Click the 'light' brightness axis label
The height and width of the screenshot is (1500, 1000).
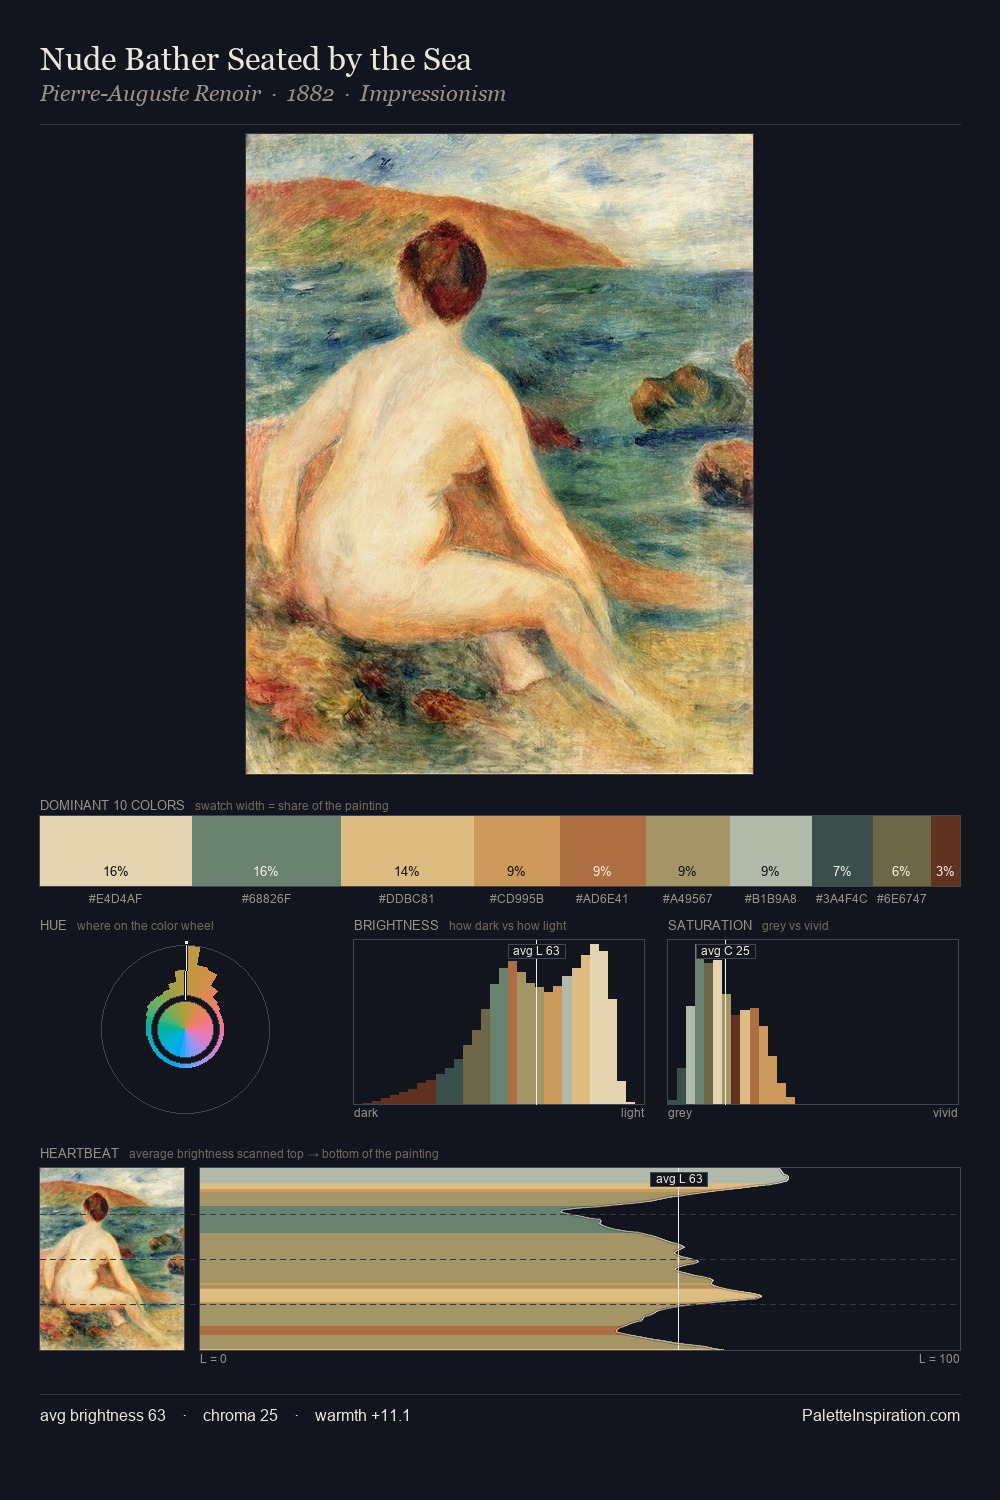[633, 1113]
